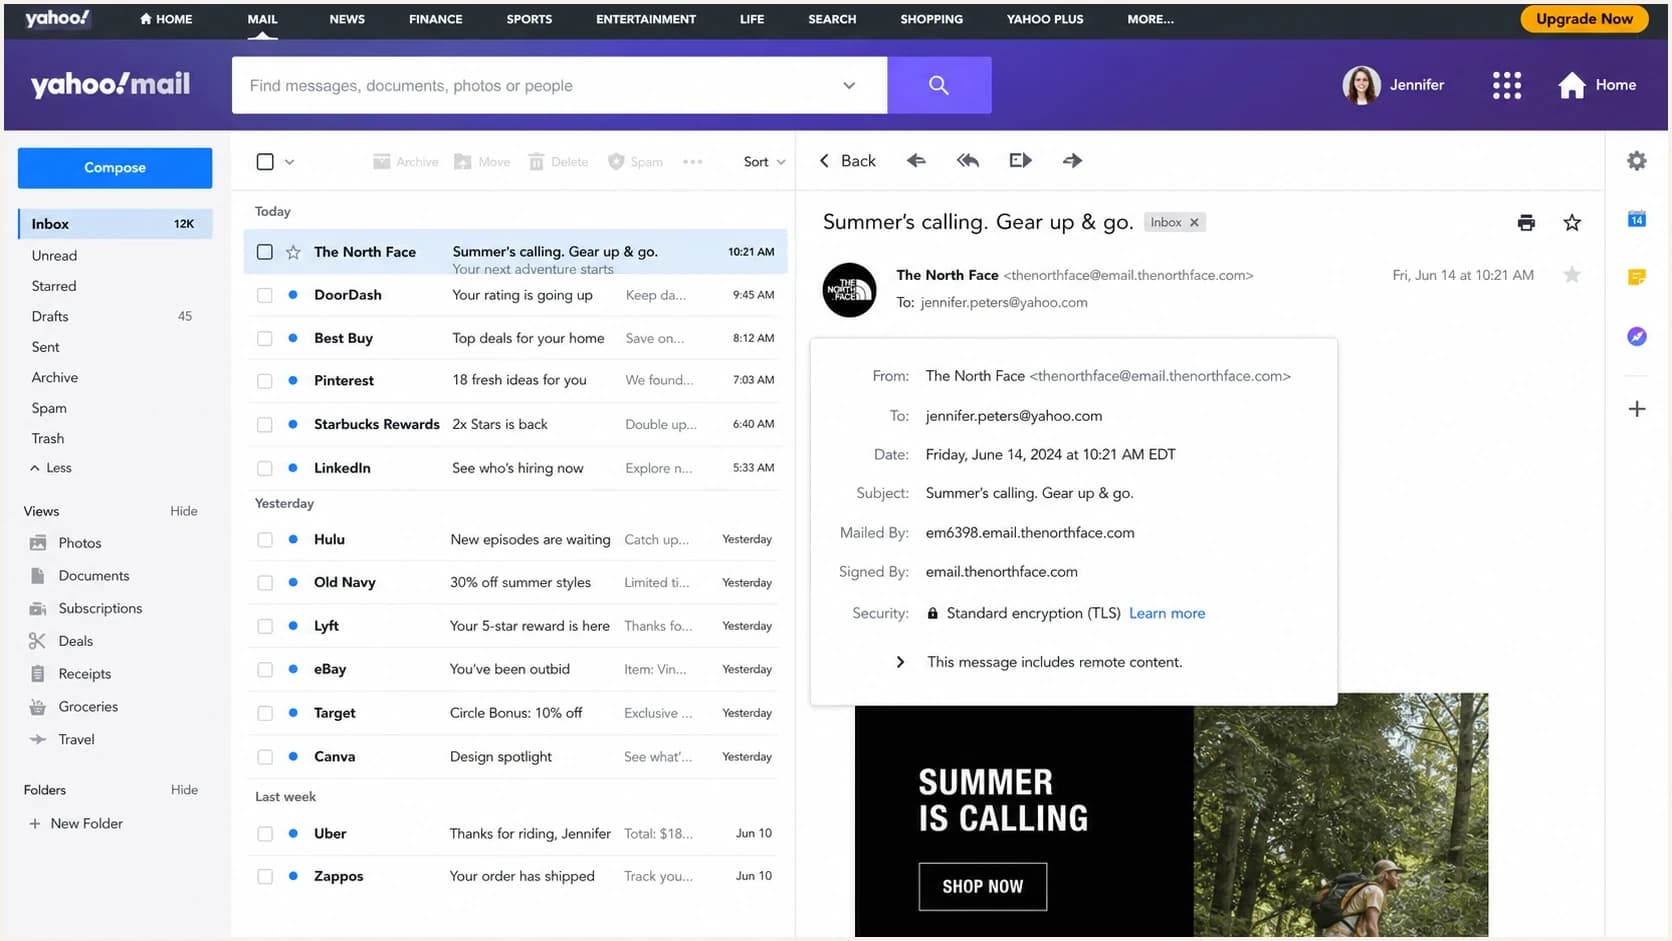1672x941 pixels.
Task: Tick the LinkedIn message checkbox
Action: [265, 468]
